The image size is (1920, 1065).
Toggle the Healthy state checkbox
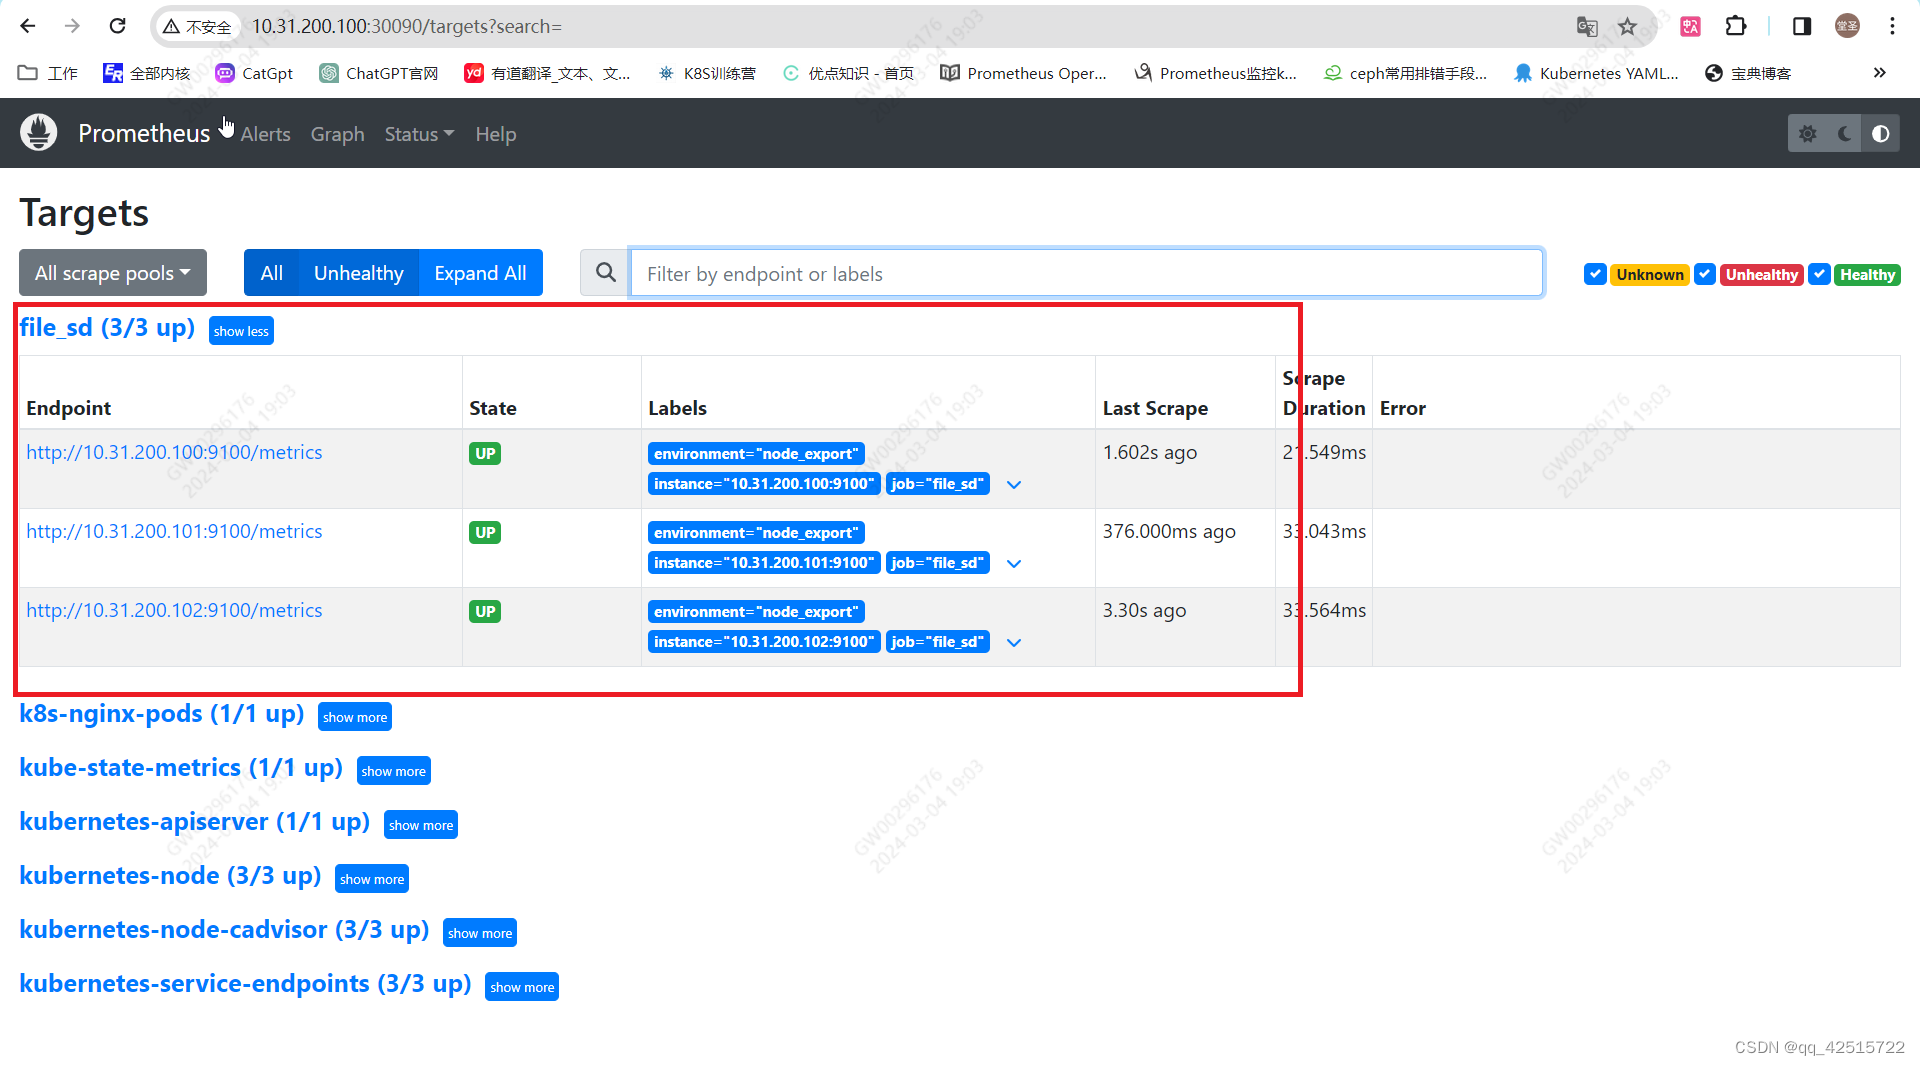click(1820, 274)
